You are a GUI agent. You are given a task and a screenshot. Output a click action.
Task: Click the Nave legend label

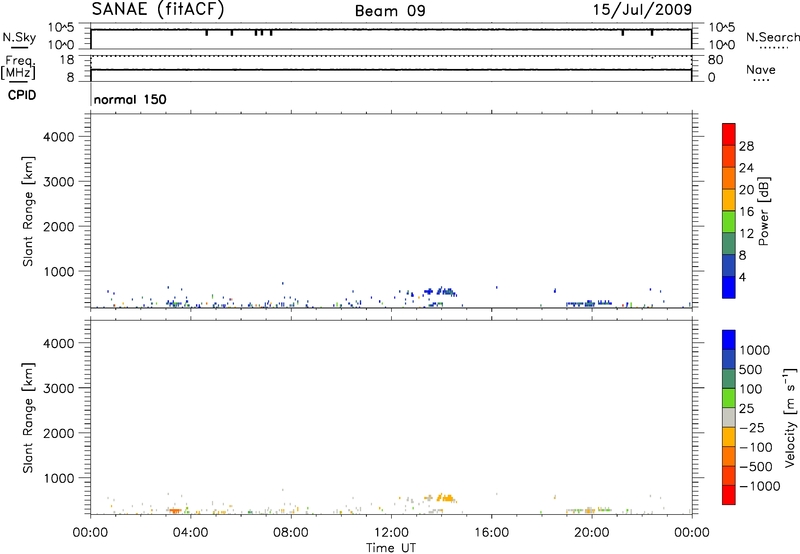pyautogui.click(x=761, y=69)
